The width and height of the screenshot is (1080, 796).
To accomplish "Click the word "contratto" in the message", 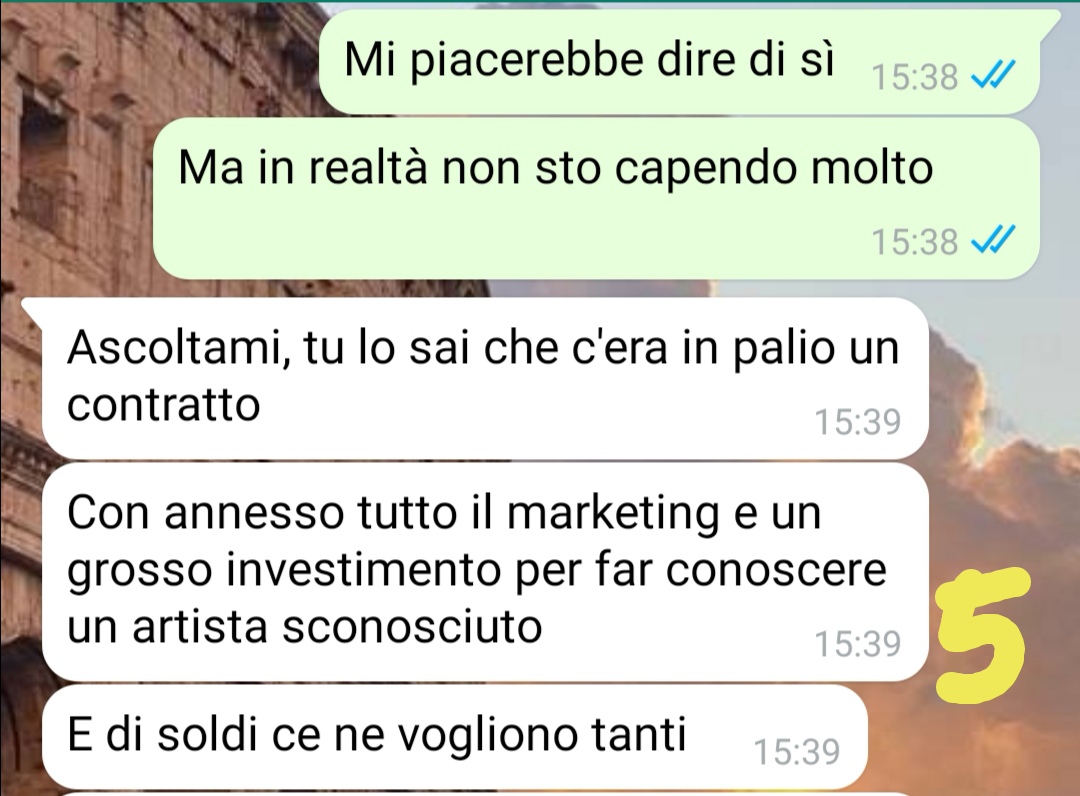I will 163,405.
